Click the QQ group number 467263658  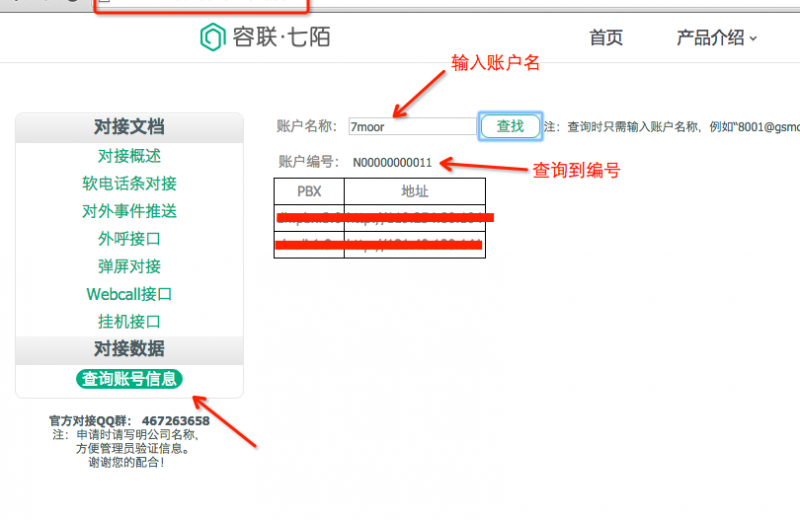(x=176, y=421)
